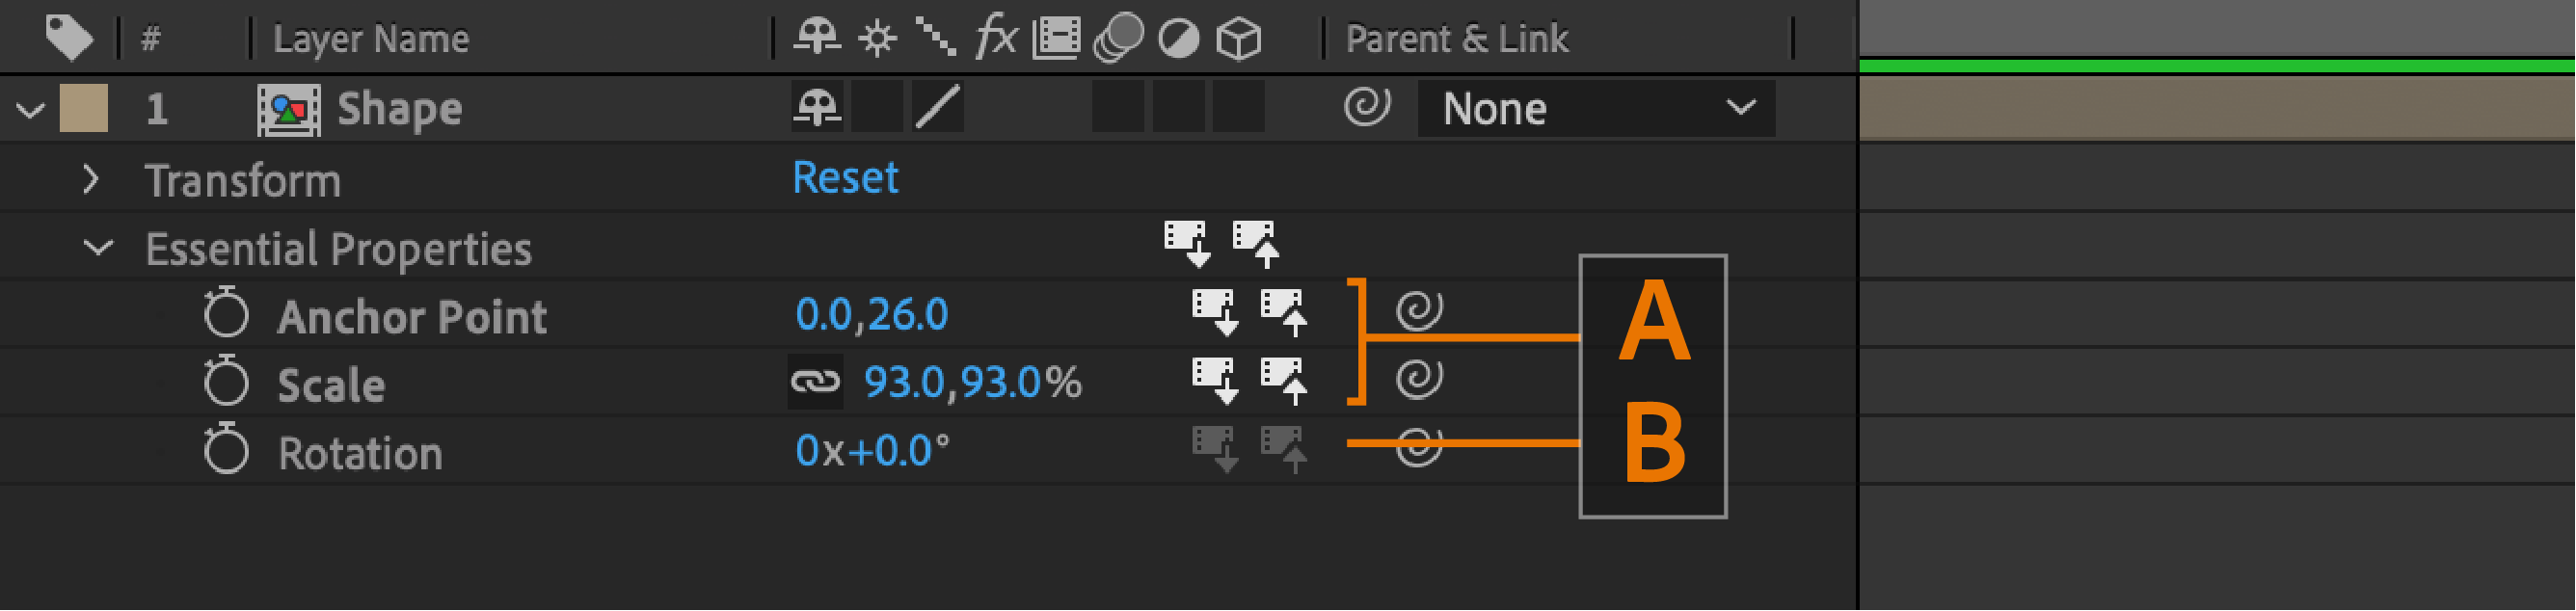Screen dimensions: 2576x611
Task: Click Reset next to Transform
Action: (845, 178)
